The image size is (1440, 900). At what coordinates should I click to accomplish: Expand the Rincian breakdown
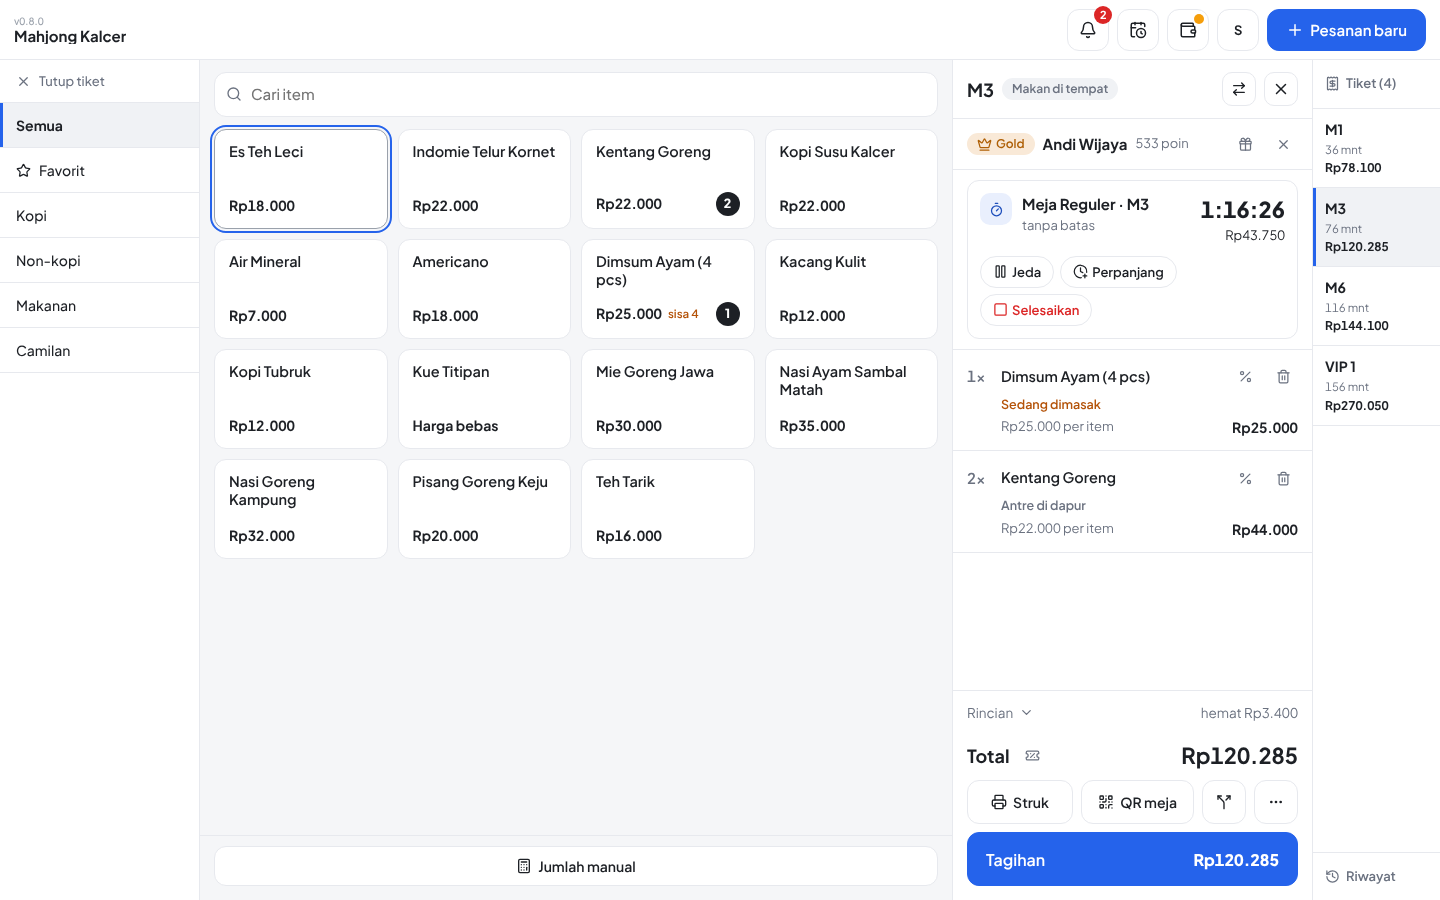click(x=999, y=713)
